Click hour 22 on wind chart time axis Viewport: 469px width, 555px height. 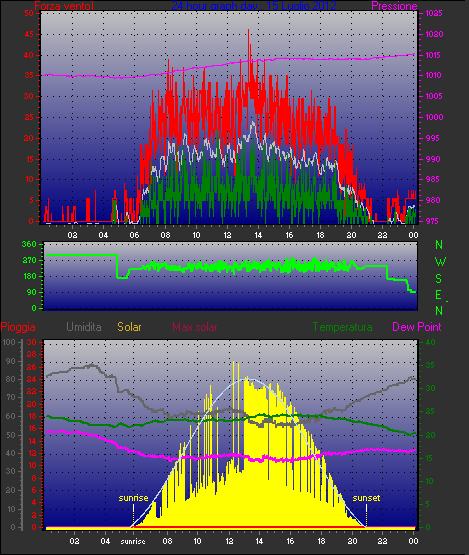tap(382, 235)
